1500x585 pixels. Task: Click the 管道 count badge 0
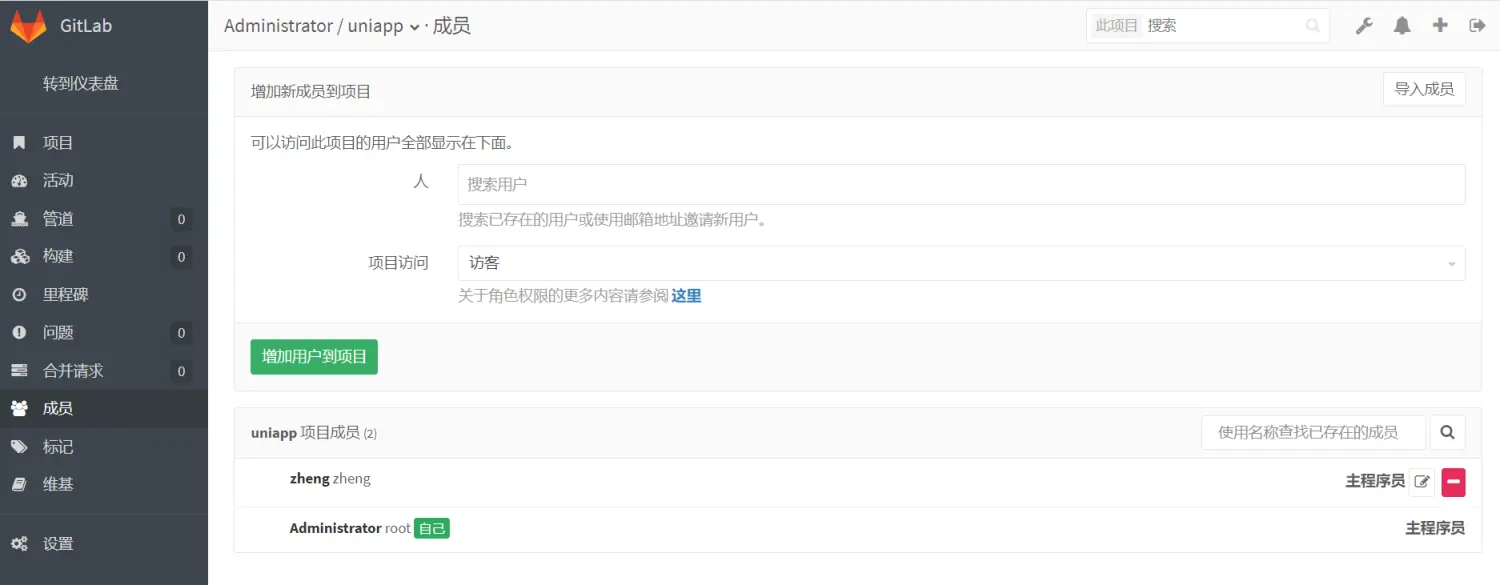tap(181, 219)
